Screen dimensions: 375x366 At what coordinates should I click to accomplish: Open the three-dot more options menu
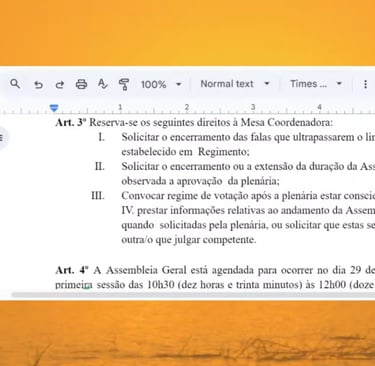click(365, 84)
